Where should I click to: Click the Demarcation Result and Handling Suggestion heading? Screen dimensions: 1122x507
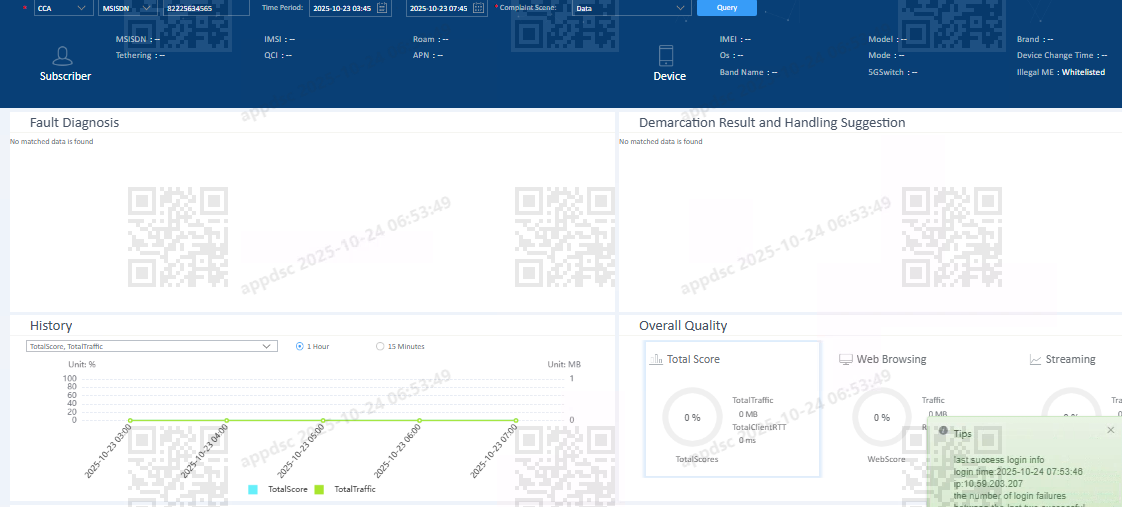[x=772, y=122]
